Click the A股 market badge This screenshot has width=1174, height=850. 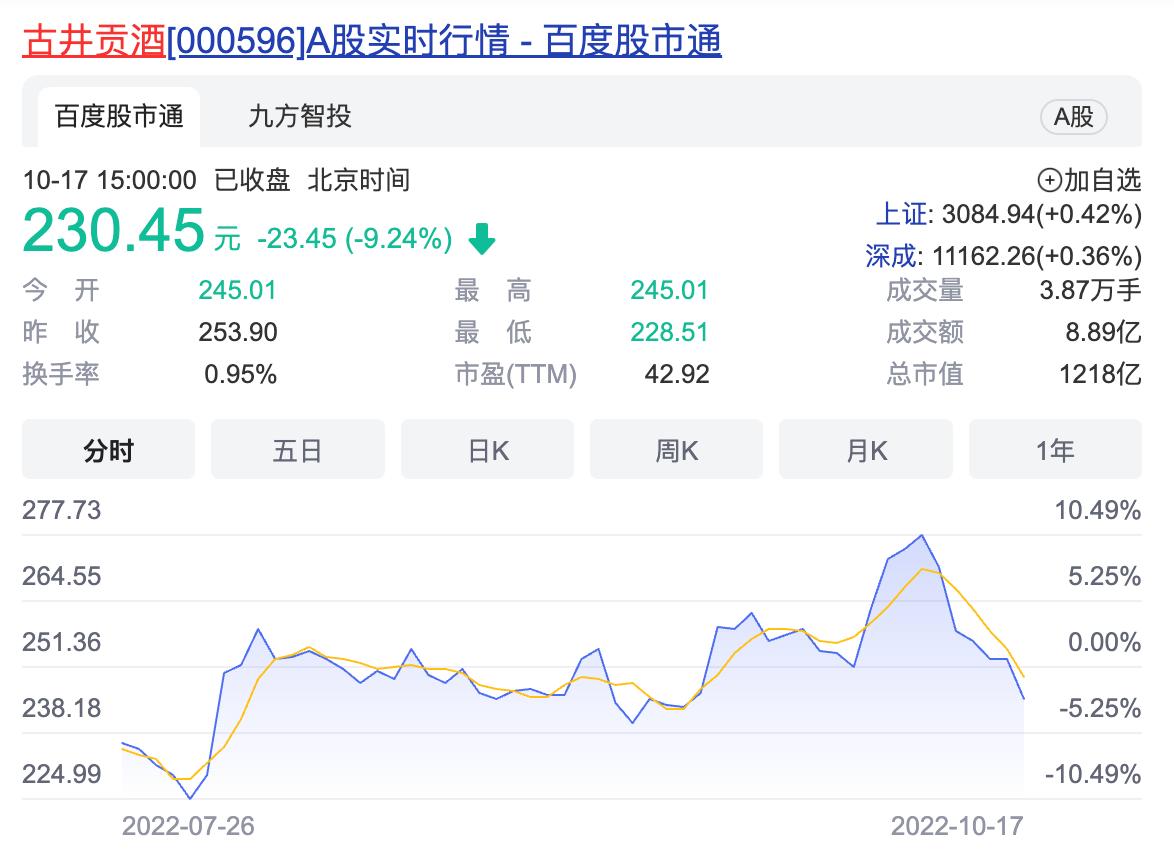(x=1073, y=117)
